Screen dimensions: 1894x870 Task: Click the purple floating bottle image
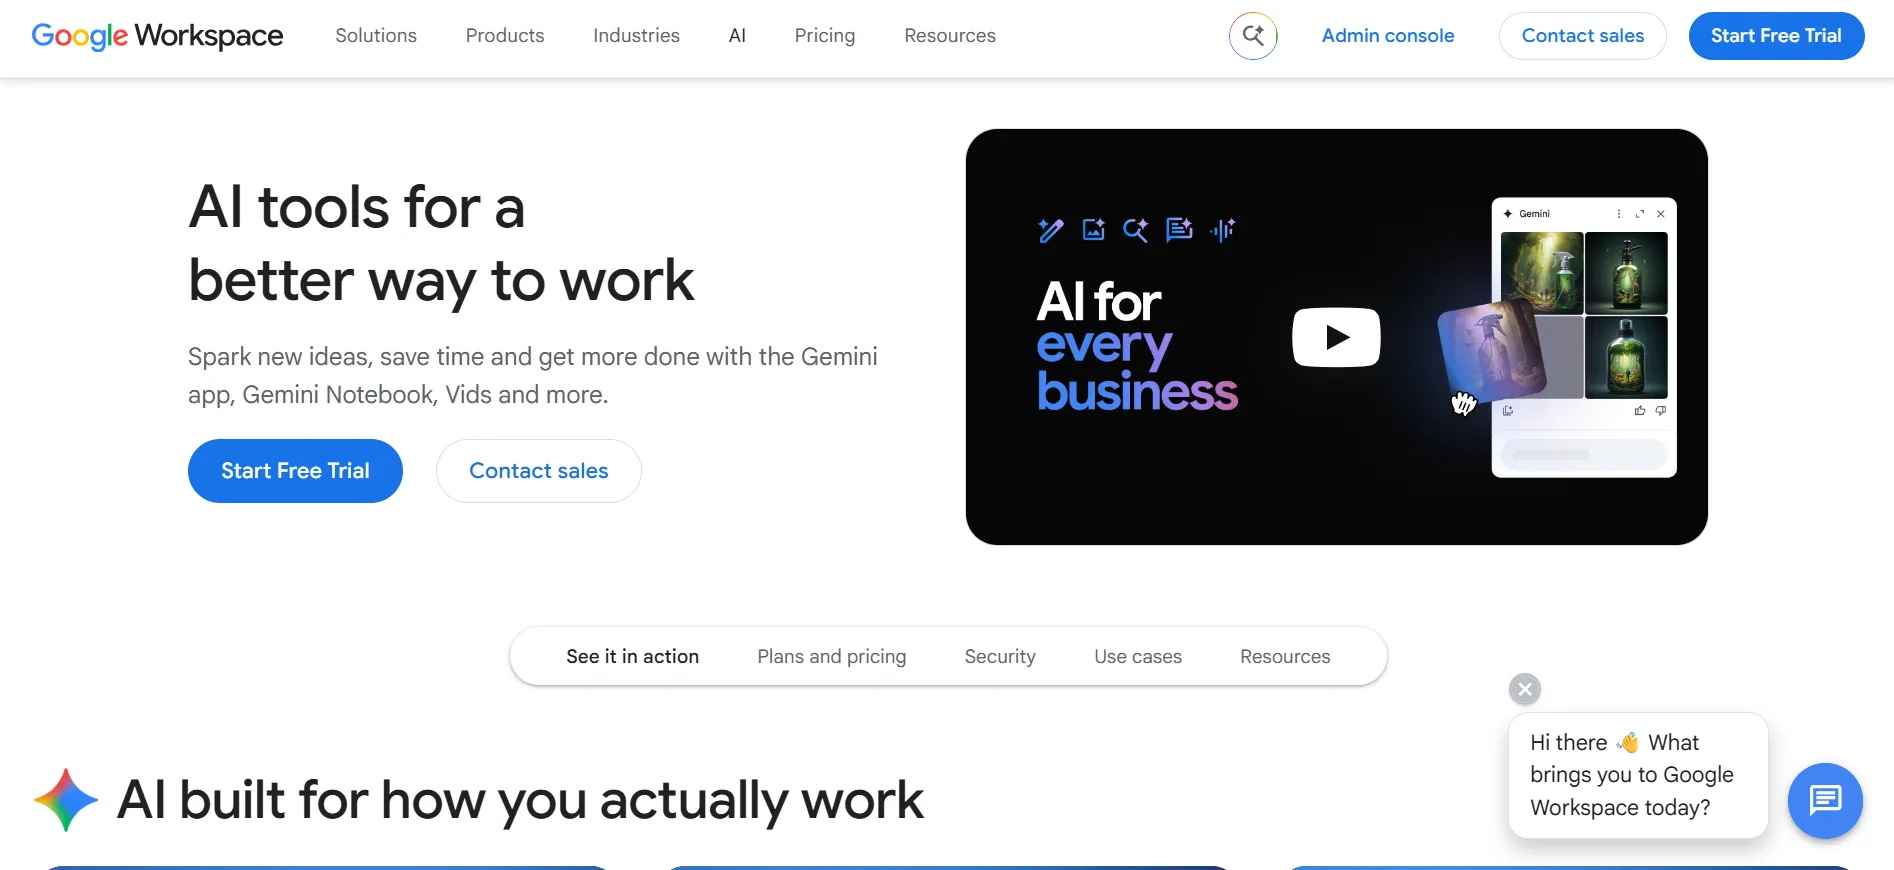1491,350
